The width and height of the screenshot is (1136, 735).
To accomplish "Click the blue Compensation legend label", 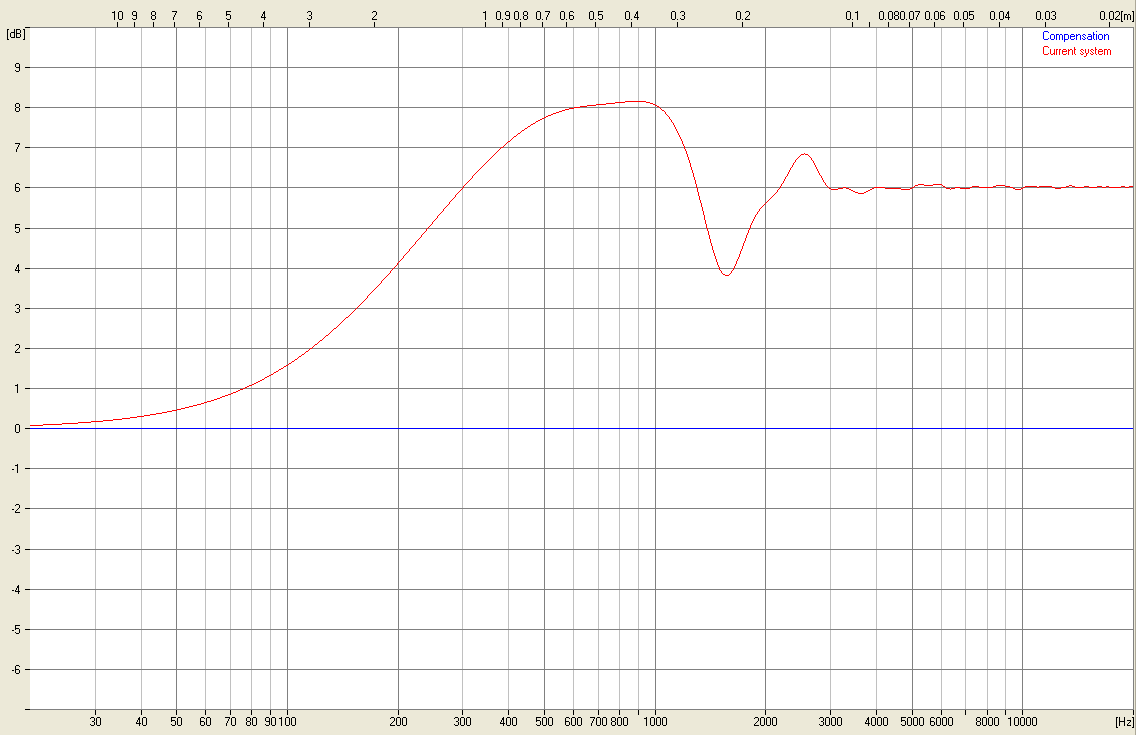I will point(1075,36).
